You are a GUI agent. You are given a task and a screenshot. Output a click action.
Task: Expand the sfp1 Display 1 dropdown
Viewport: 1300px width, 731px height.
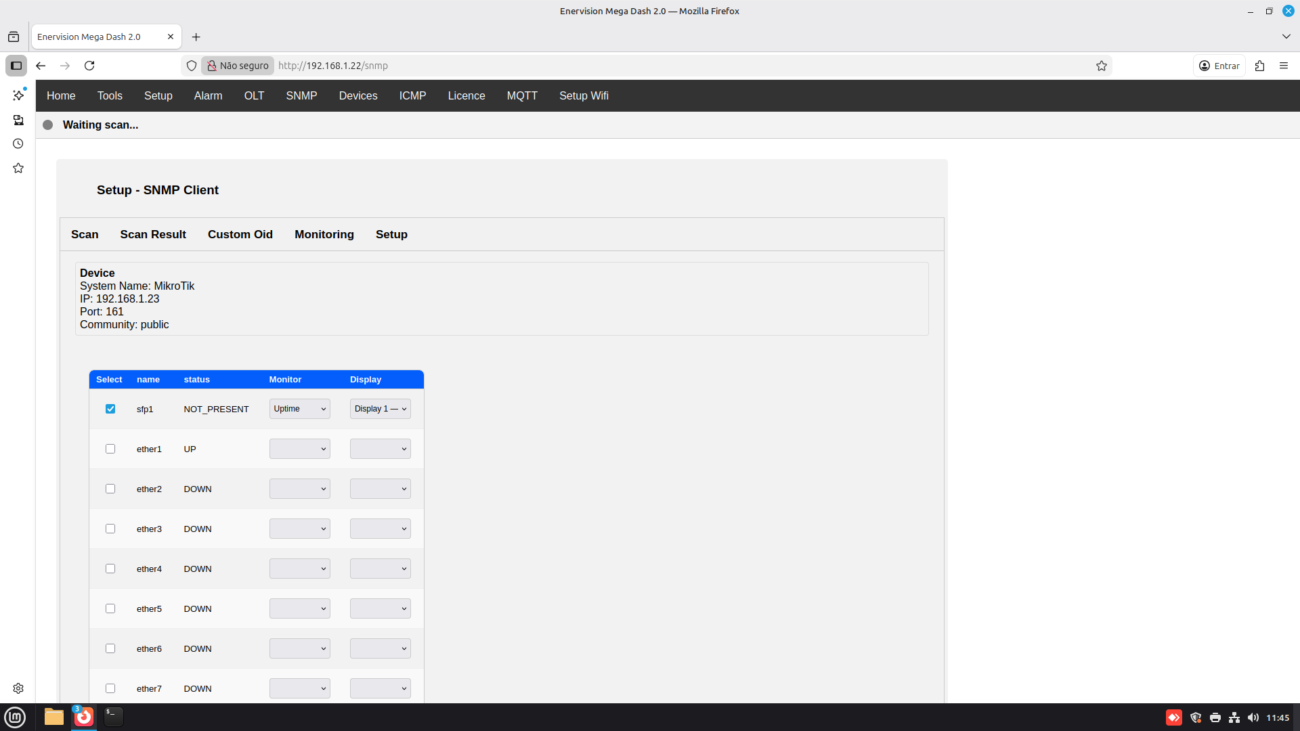click(x=380, y=409)
